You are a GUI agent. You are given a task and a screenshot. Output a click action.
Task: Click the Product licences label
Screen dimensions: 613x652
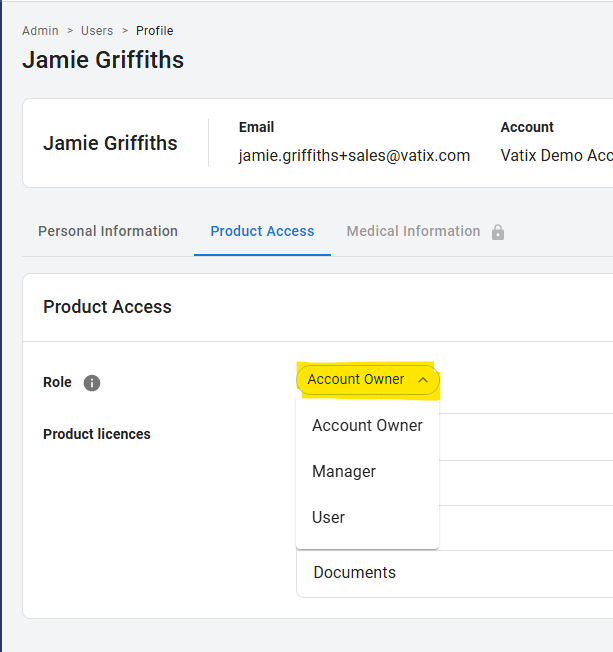tap(97, 434)
